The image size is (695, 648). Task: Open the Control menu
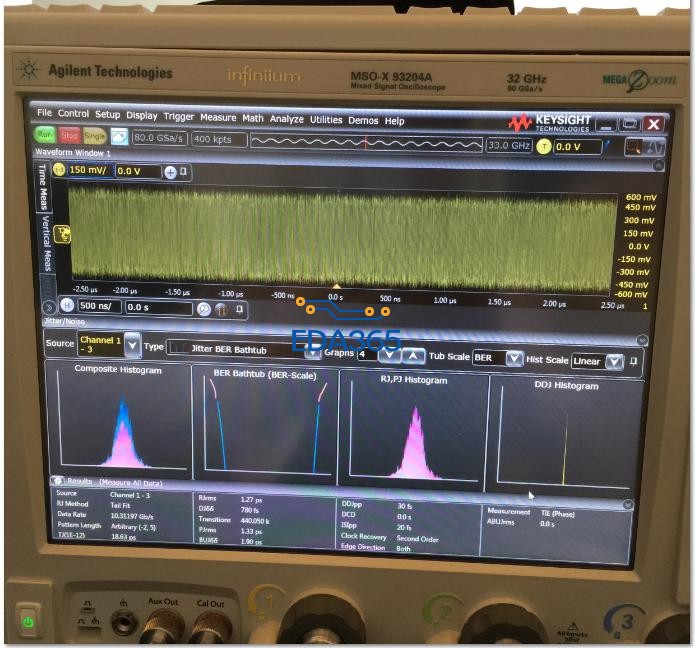coord(73,113)
